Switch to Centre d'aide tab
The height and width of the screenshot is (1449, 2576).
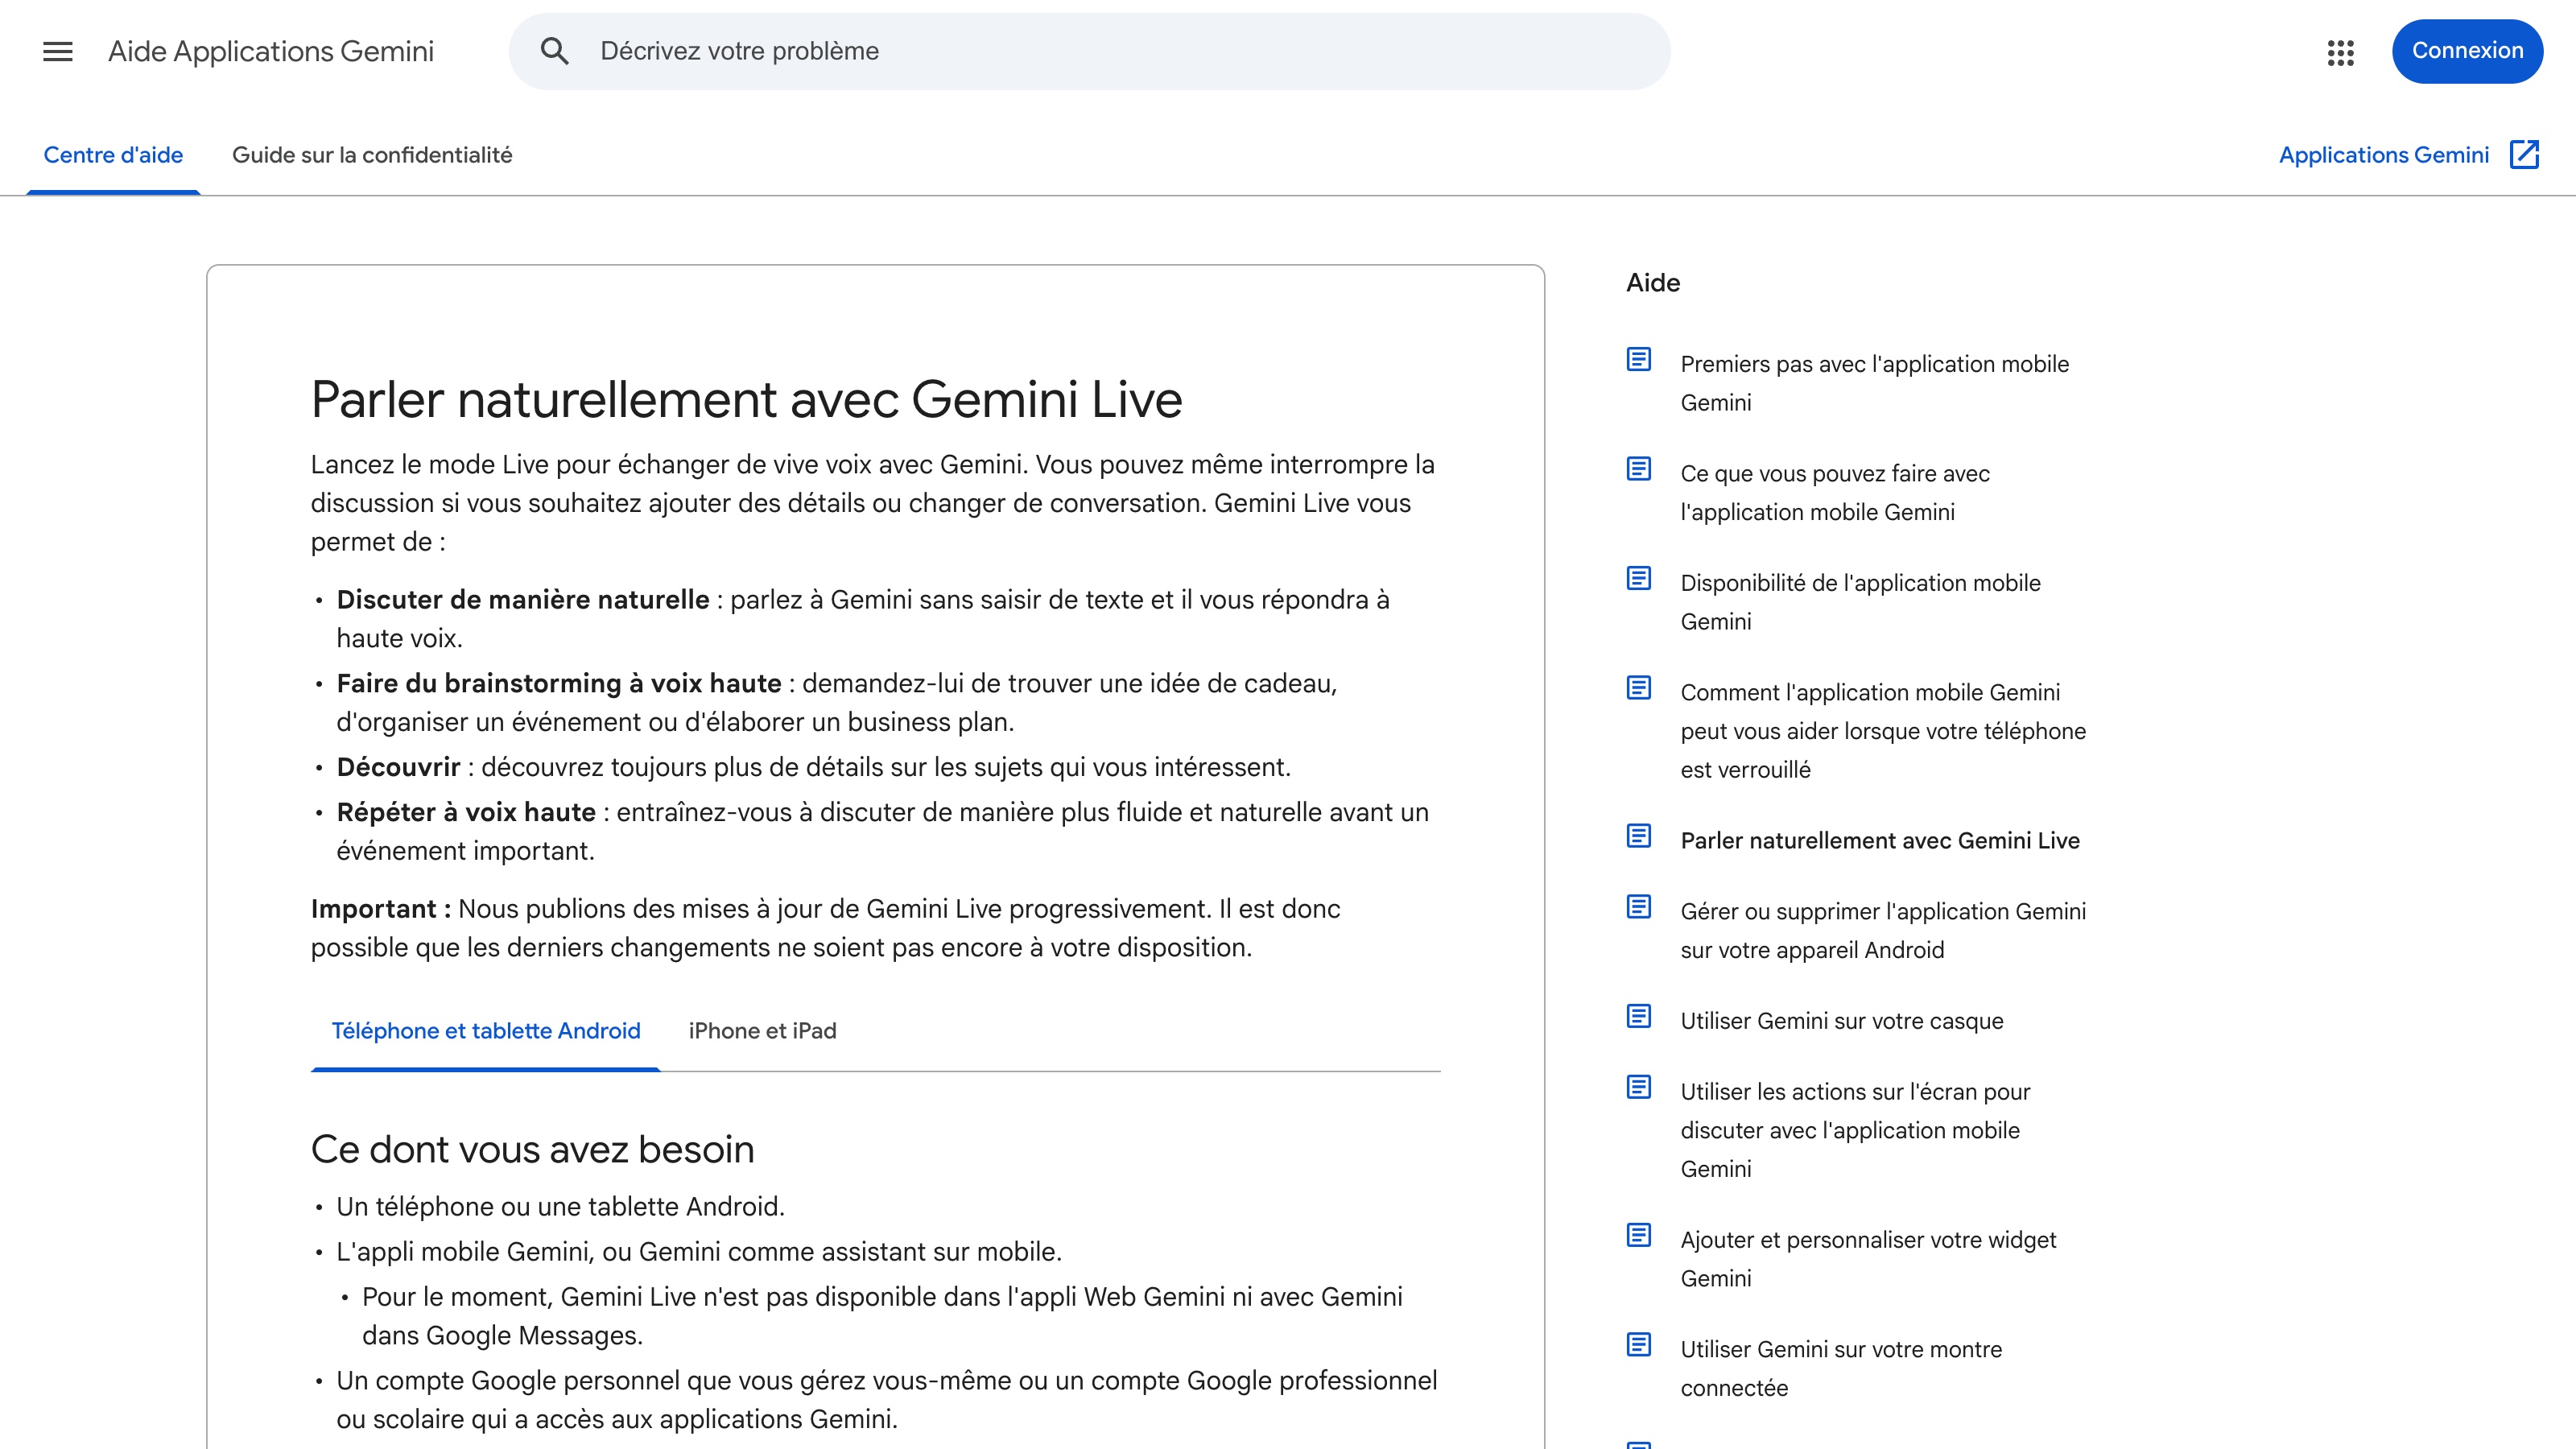click(113, 155)
